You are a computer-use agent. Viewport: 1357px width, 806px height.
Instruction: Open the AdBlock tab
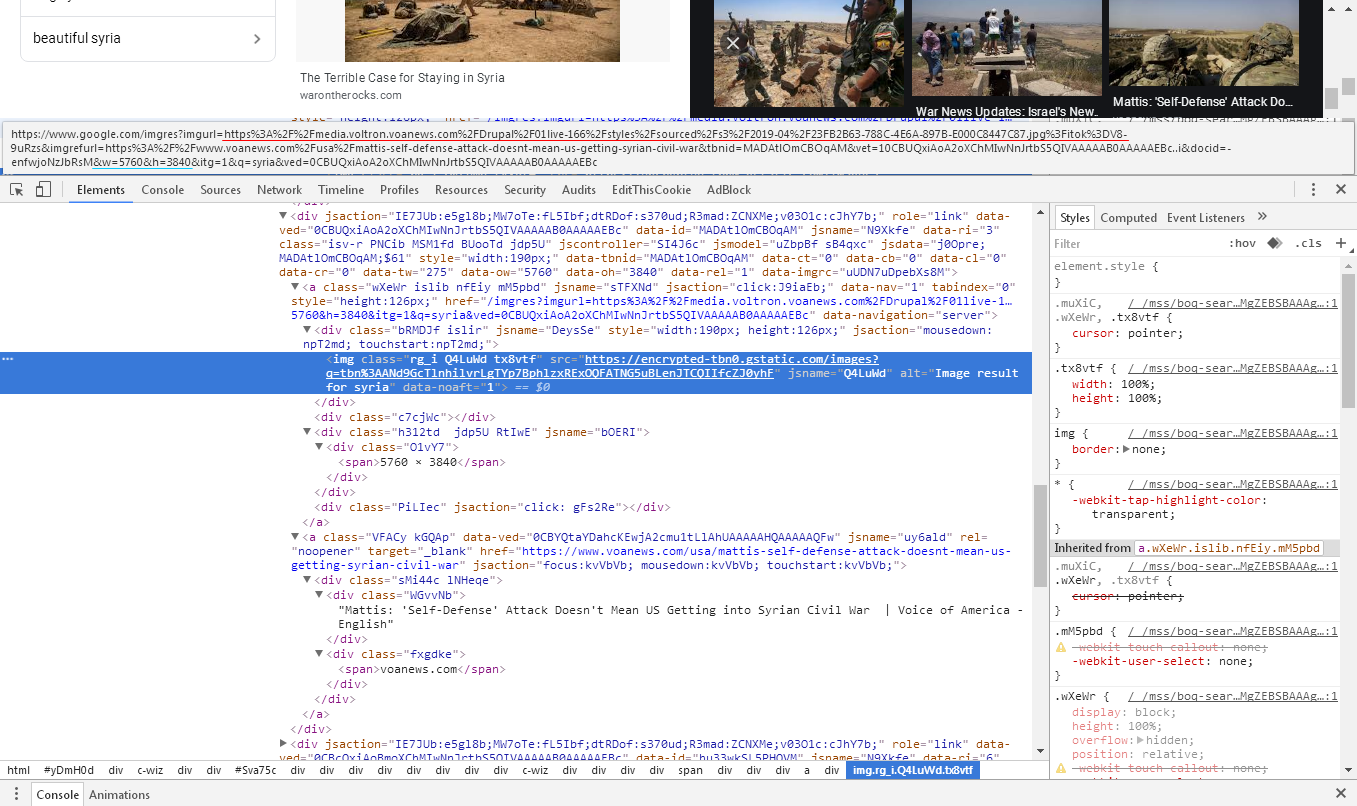[729, 190]
